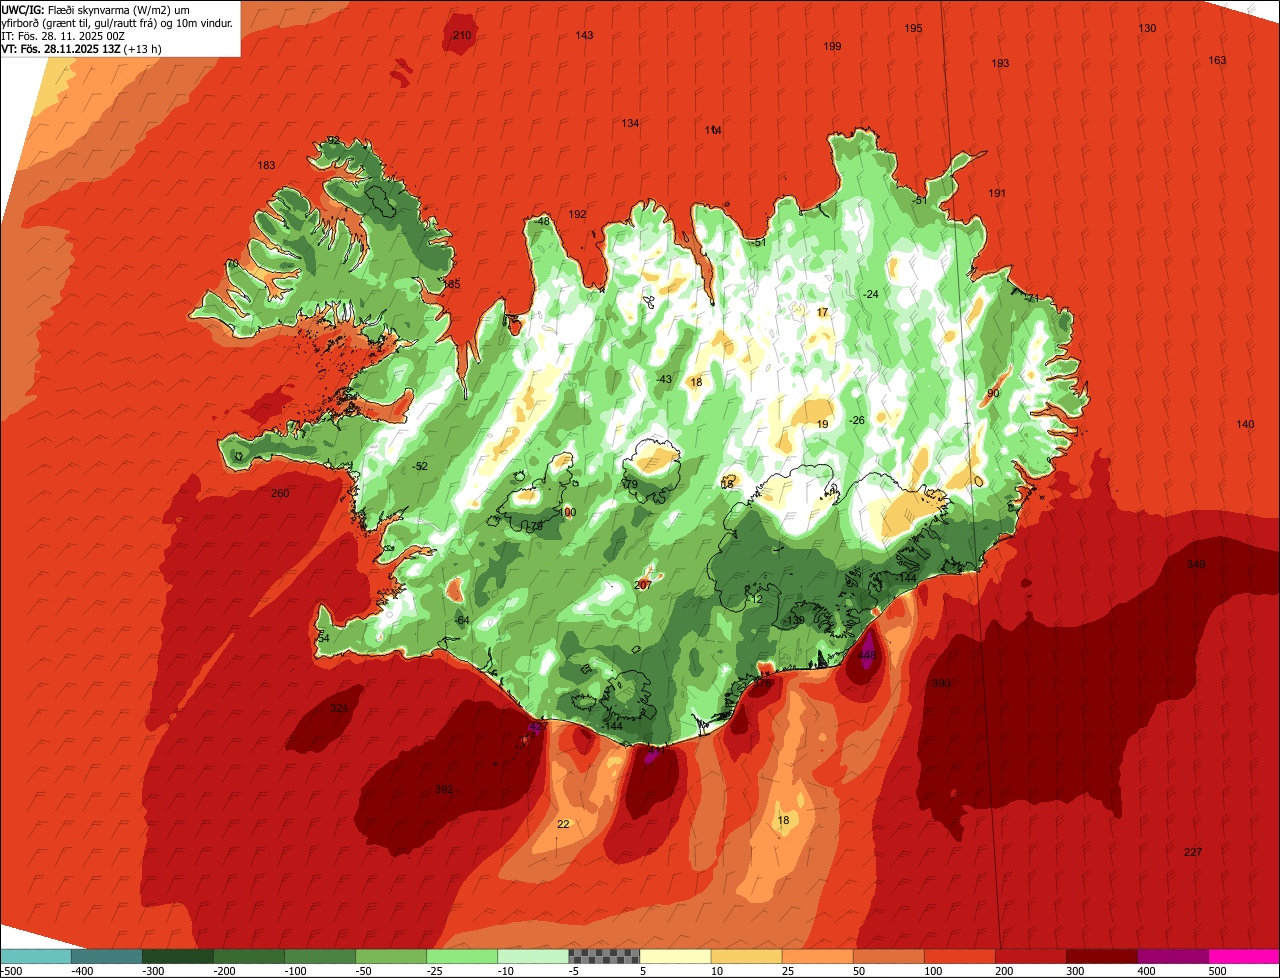Viewport: 1280px width, 978px height.
Task: Click the '163' value near the top right
Action: [x=1217, y=61]
